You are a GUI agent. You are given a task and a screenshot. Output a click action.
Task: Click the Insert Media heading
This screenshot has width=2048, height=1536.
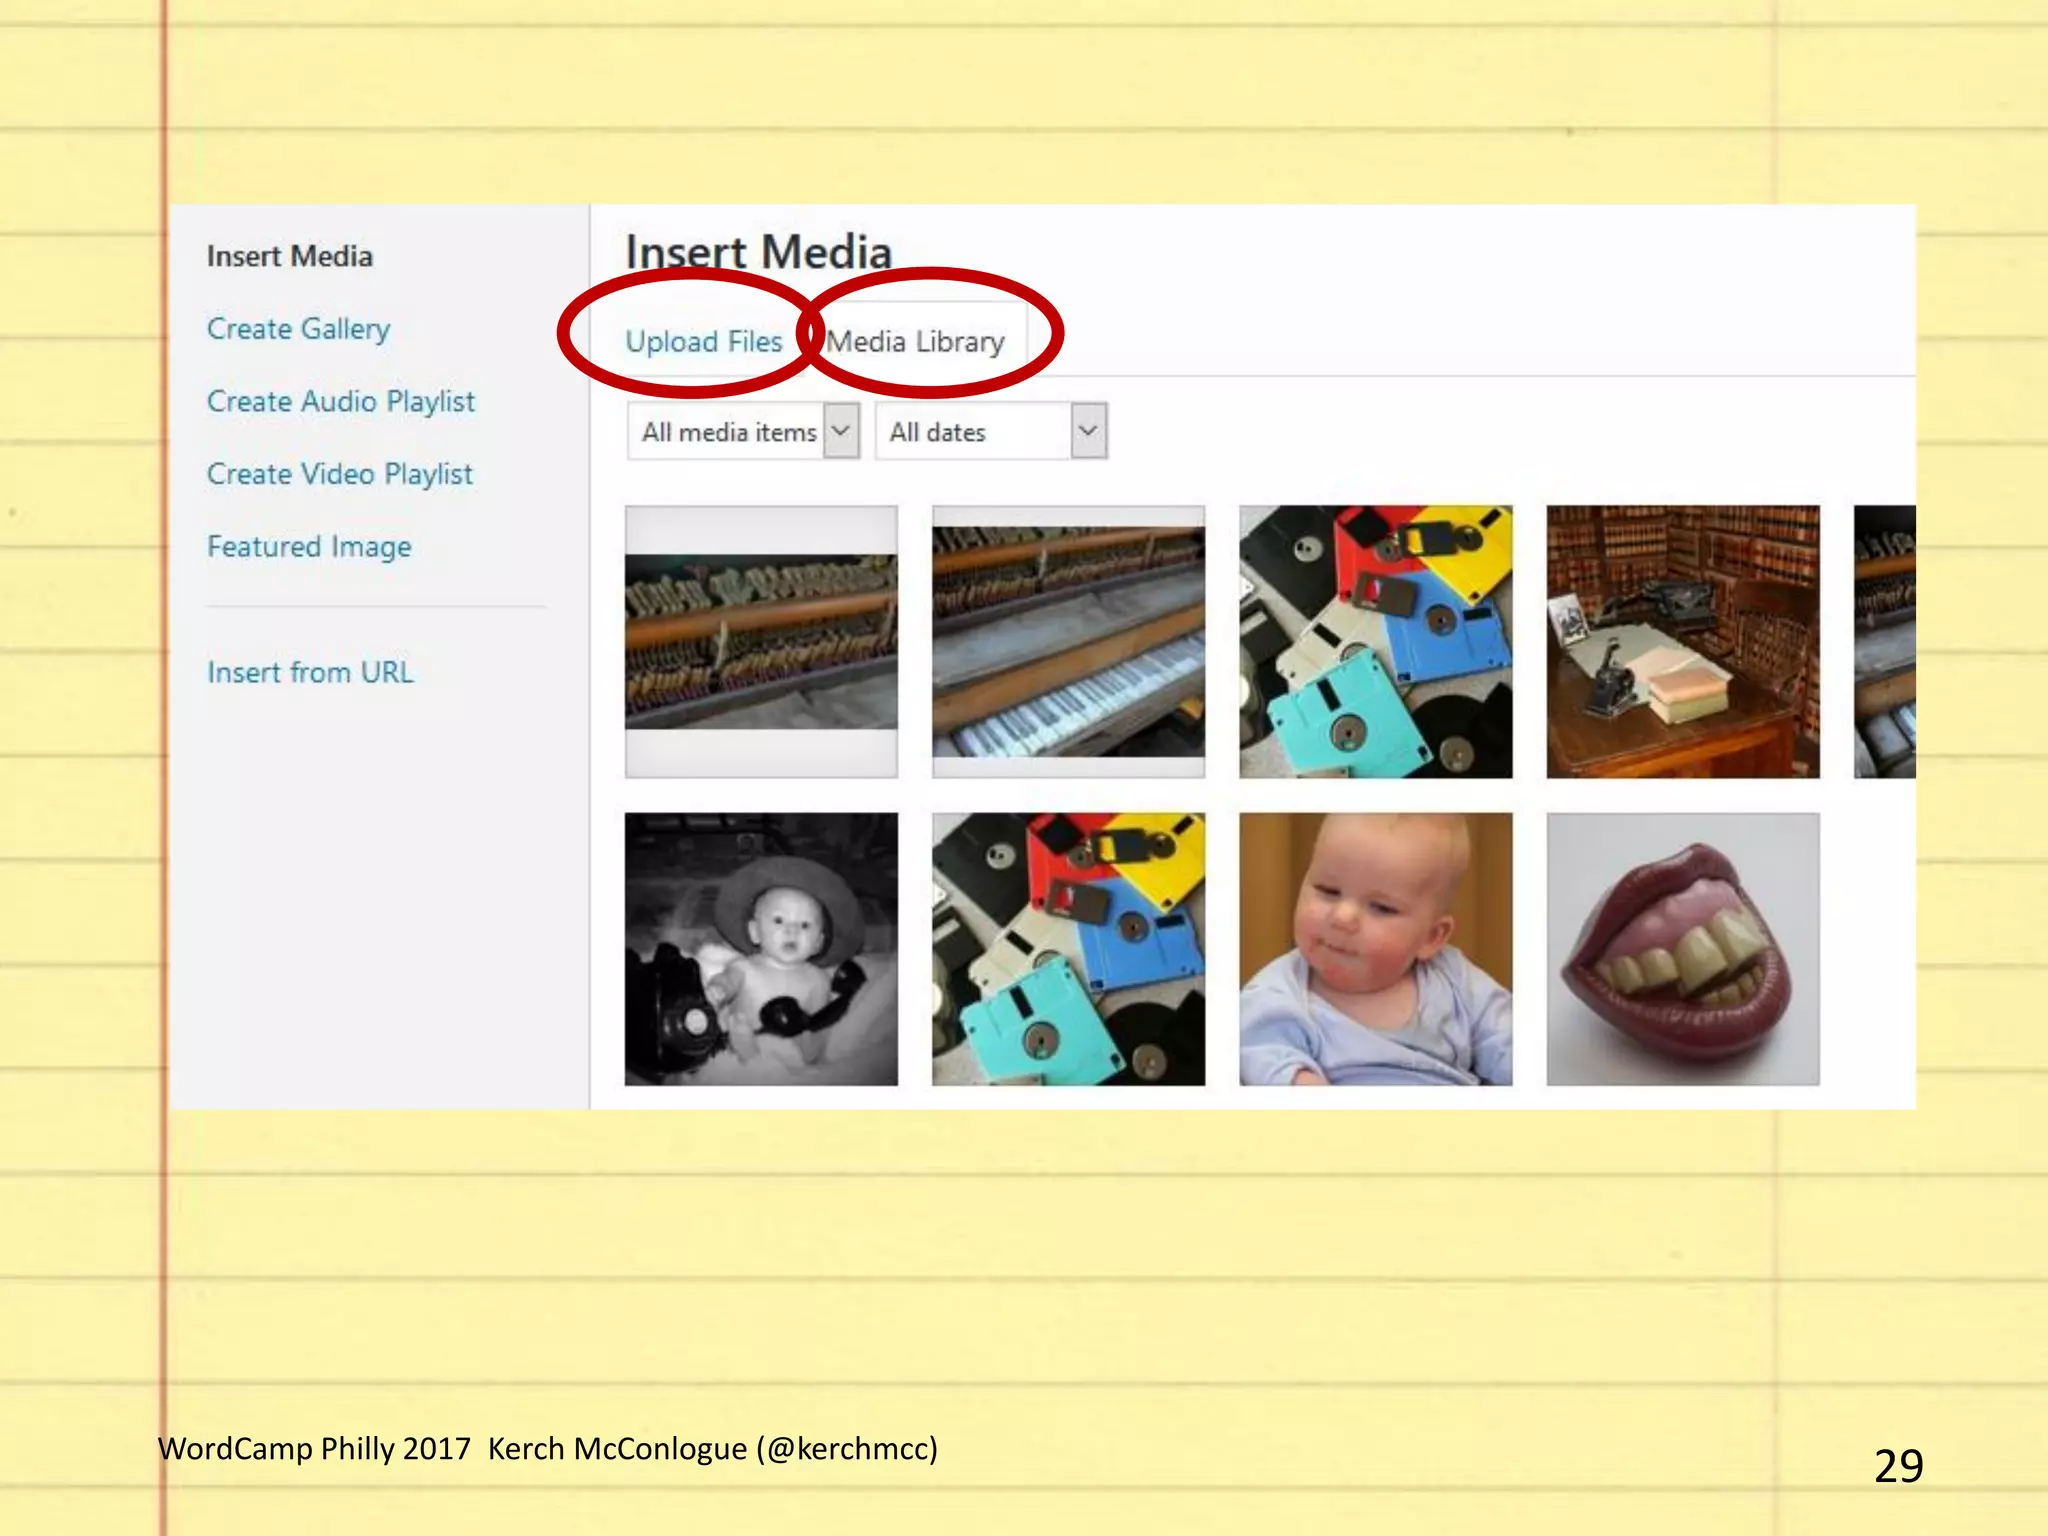click(x=758, y=251)
